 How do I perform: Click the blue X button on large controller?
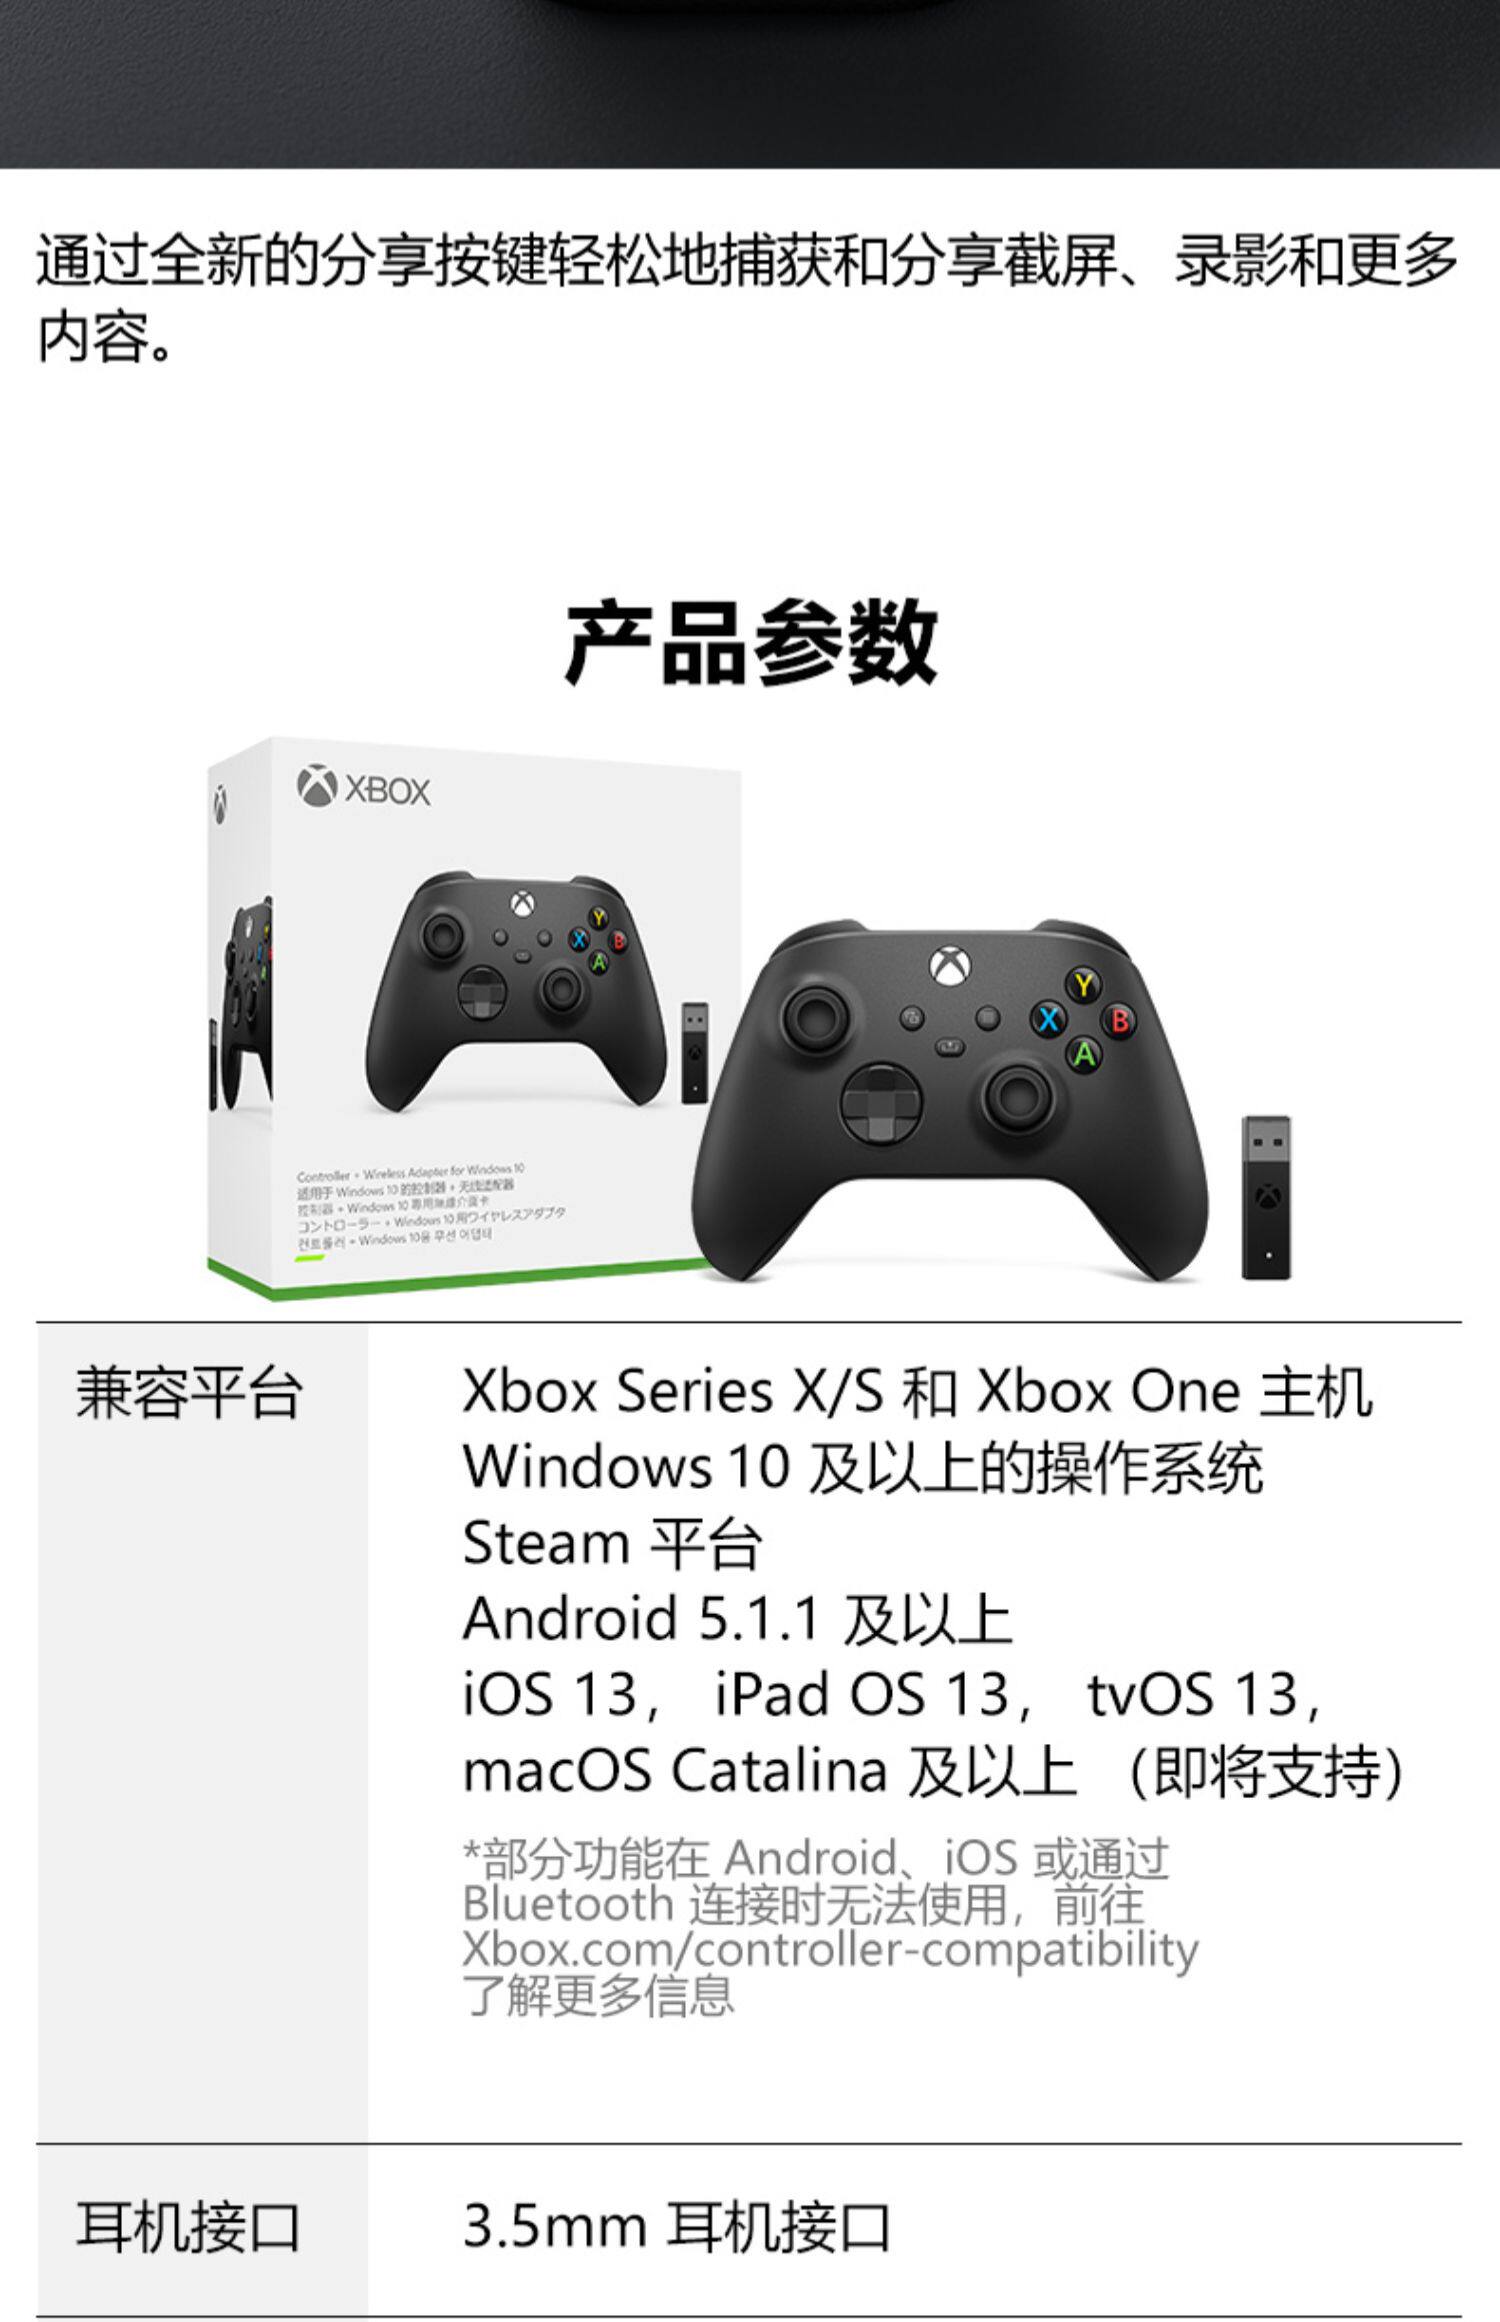point(1048,1020)
